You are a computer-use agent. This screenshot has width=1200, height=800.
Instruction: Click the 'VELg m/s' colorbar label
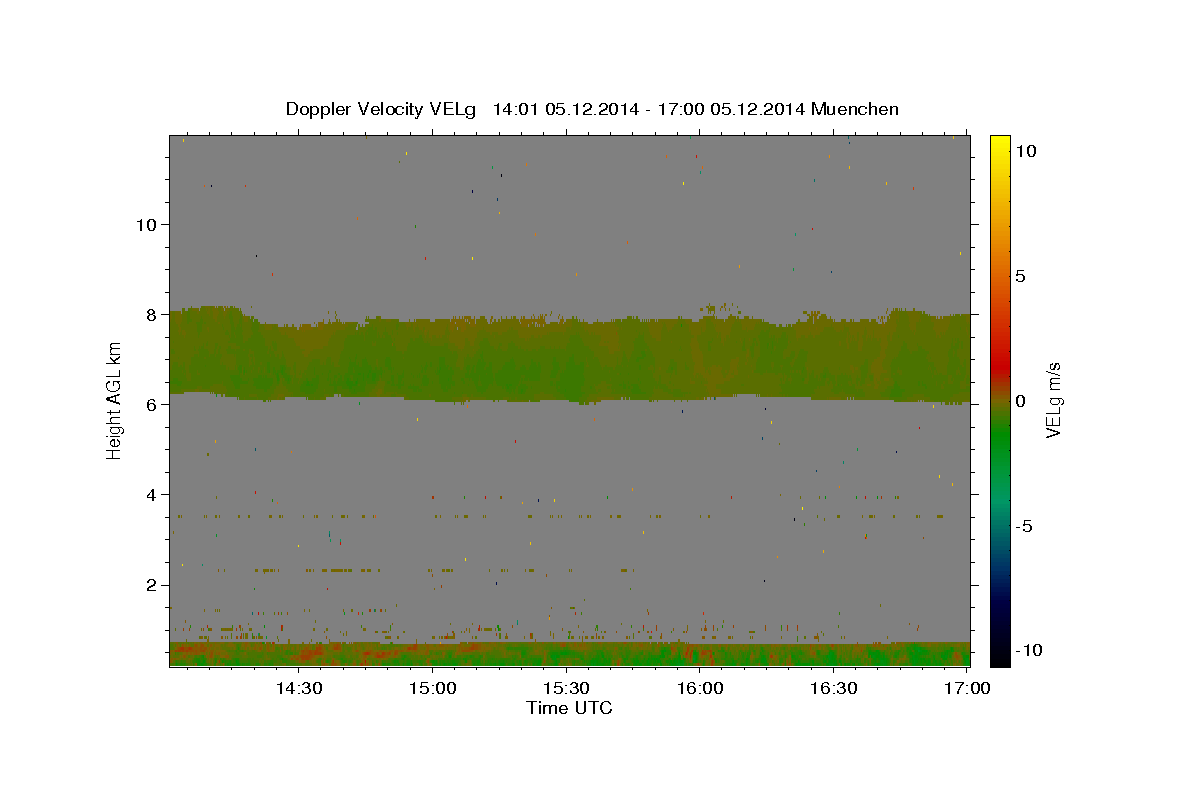pos(1053,399)
